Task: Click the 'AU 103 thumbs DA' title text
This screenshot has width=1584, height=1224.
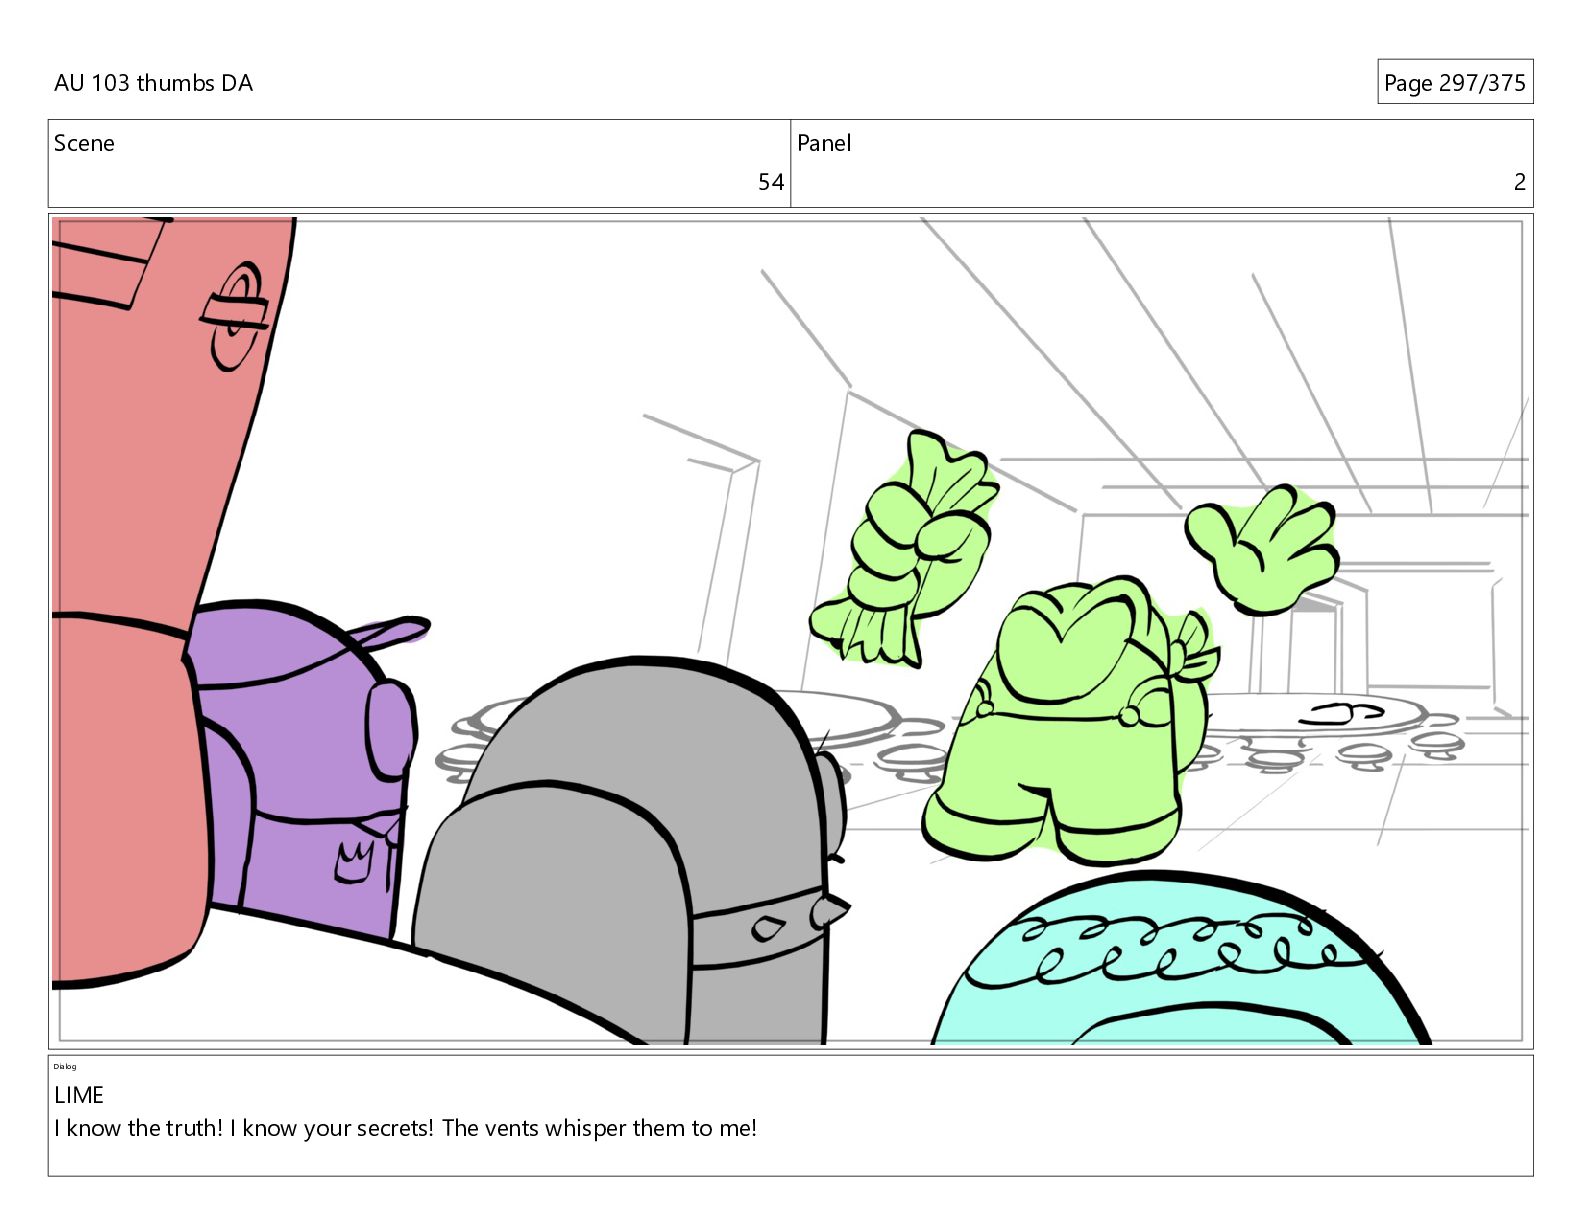Action: click(153, 83)
